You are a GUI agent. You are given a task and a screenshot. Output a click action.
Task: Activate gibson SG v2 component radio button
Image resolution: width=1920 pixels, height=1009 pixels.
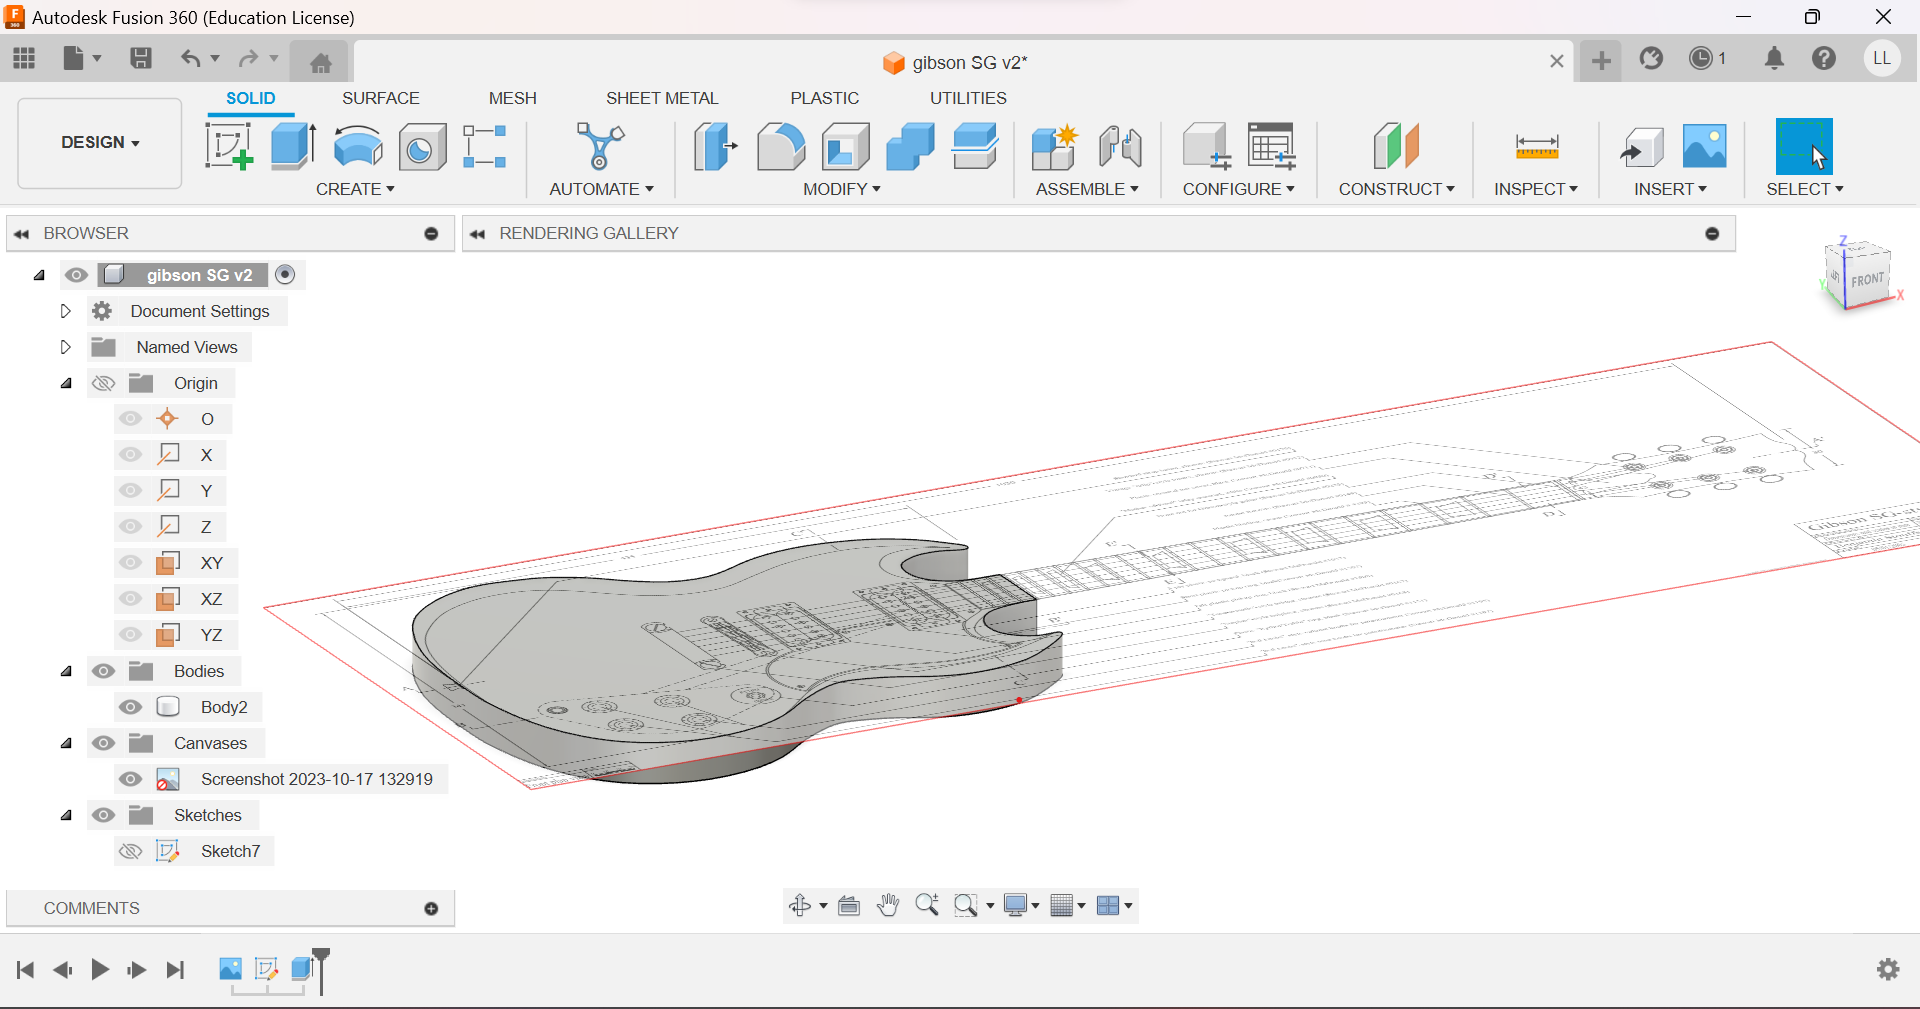coord(285,274)
